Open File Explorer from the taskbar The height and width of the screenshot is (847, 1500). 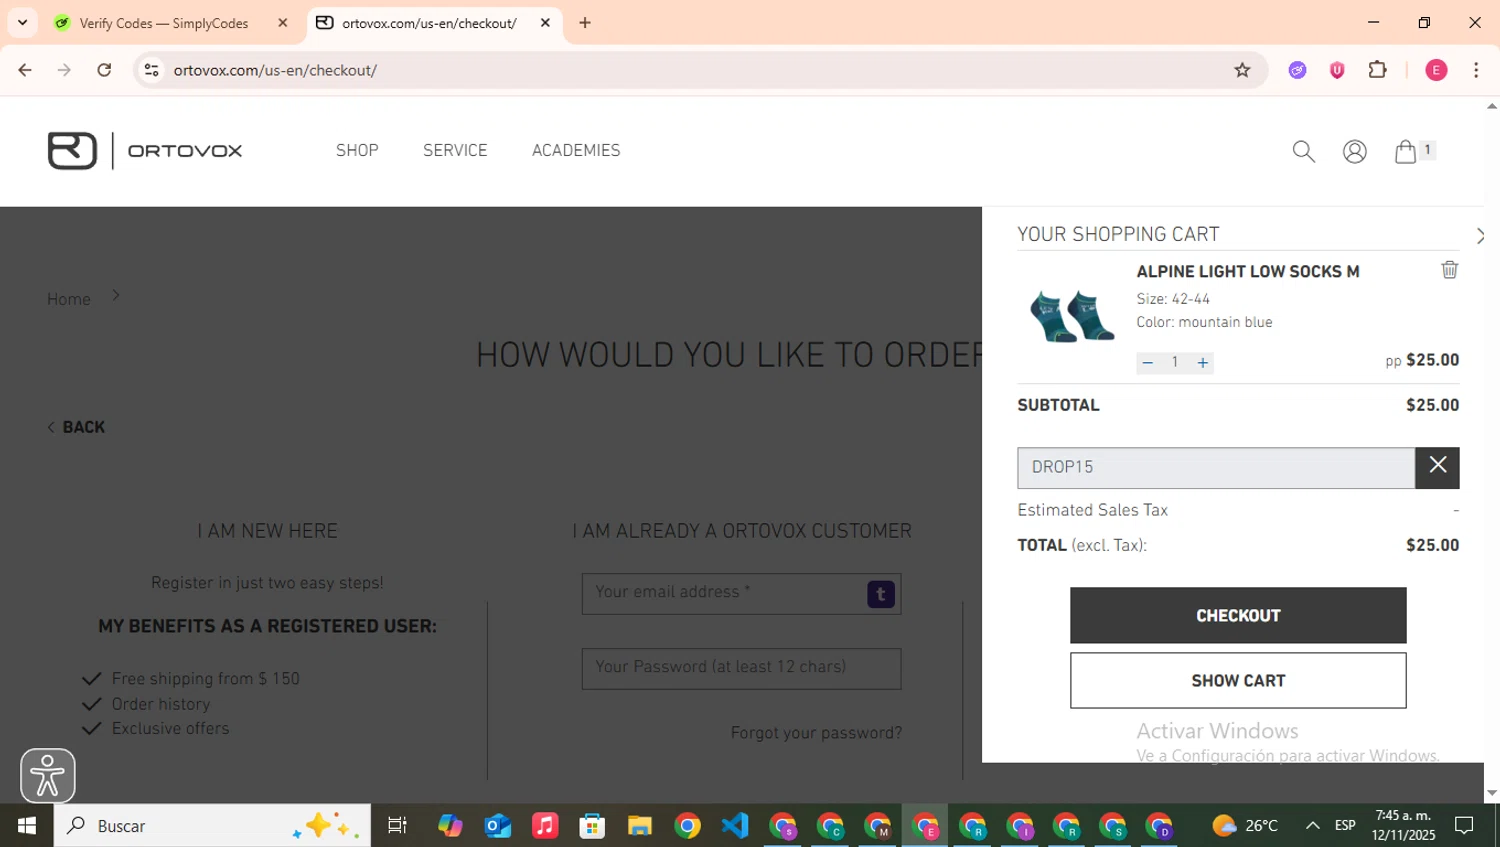point(640,826)
